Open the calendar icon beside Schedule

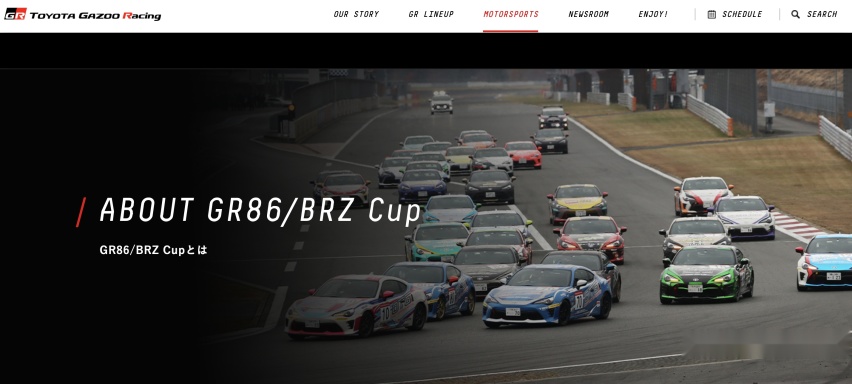click(x=711, y=15)
